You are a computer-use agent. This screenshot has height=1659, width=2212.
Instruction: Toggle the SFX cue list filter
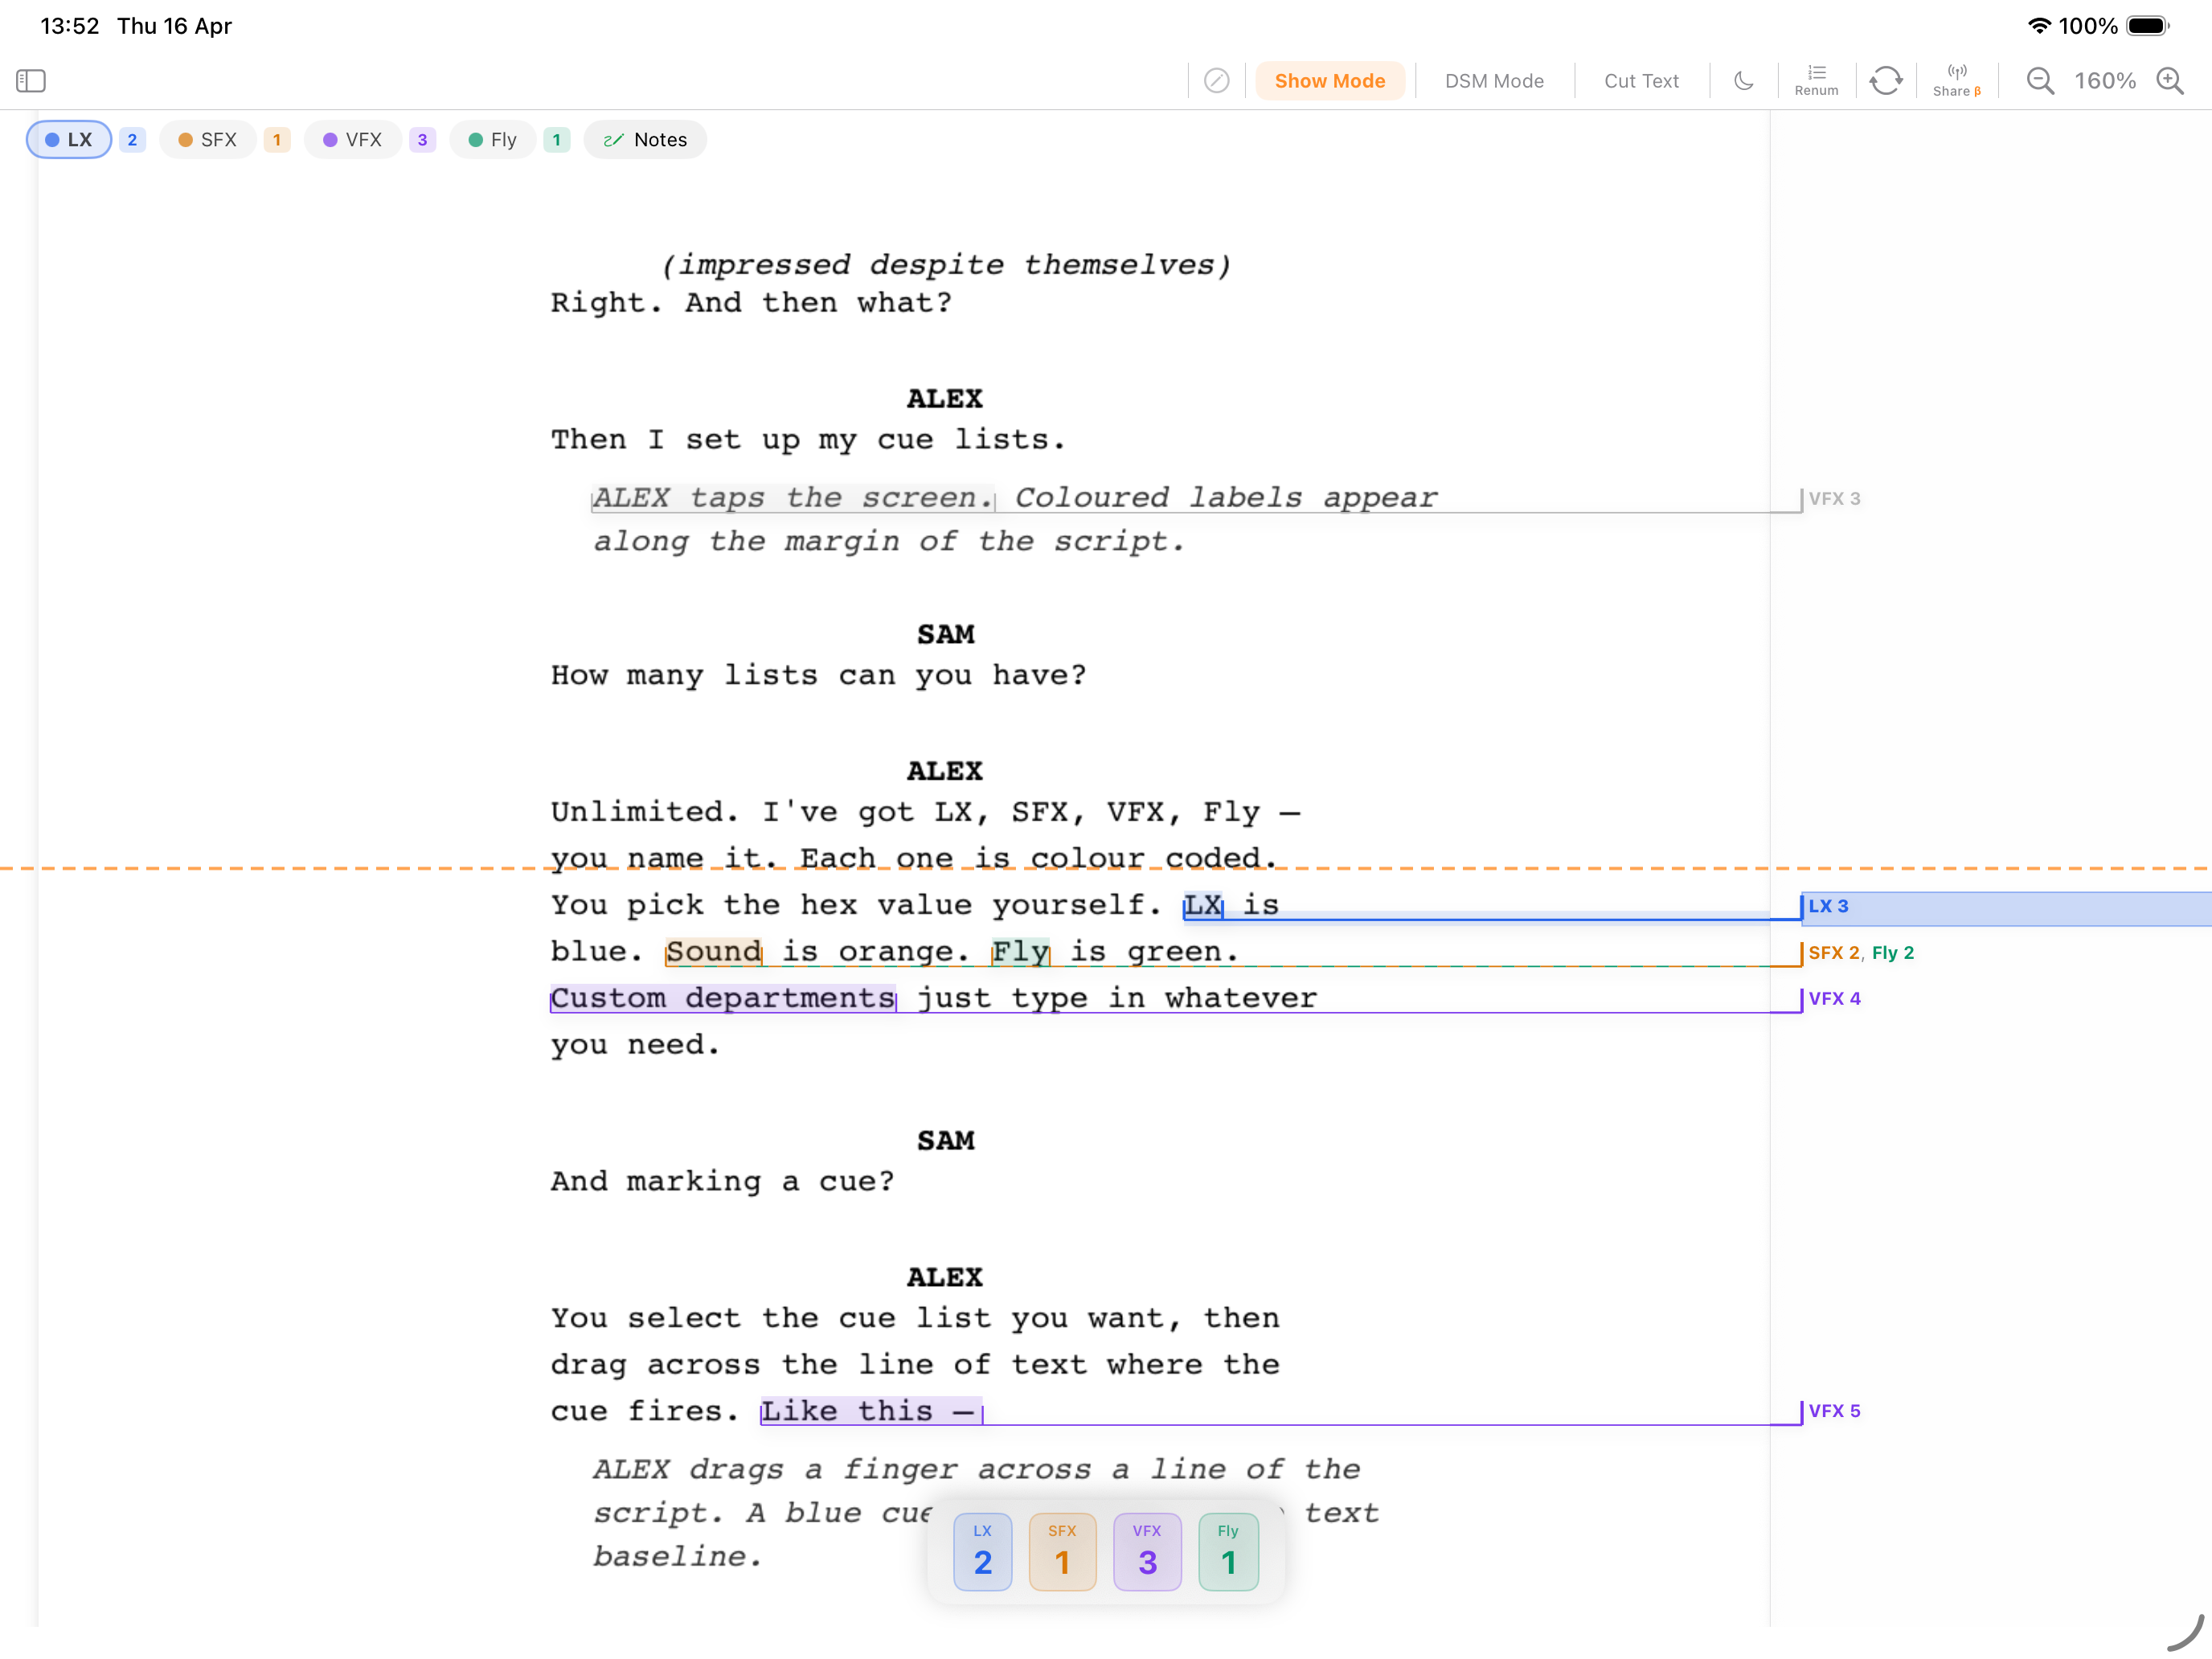click(x=208, y=140)
